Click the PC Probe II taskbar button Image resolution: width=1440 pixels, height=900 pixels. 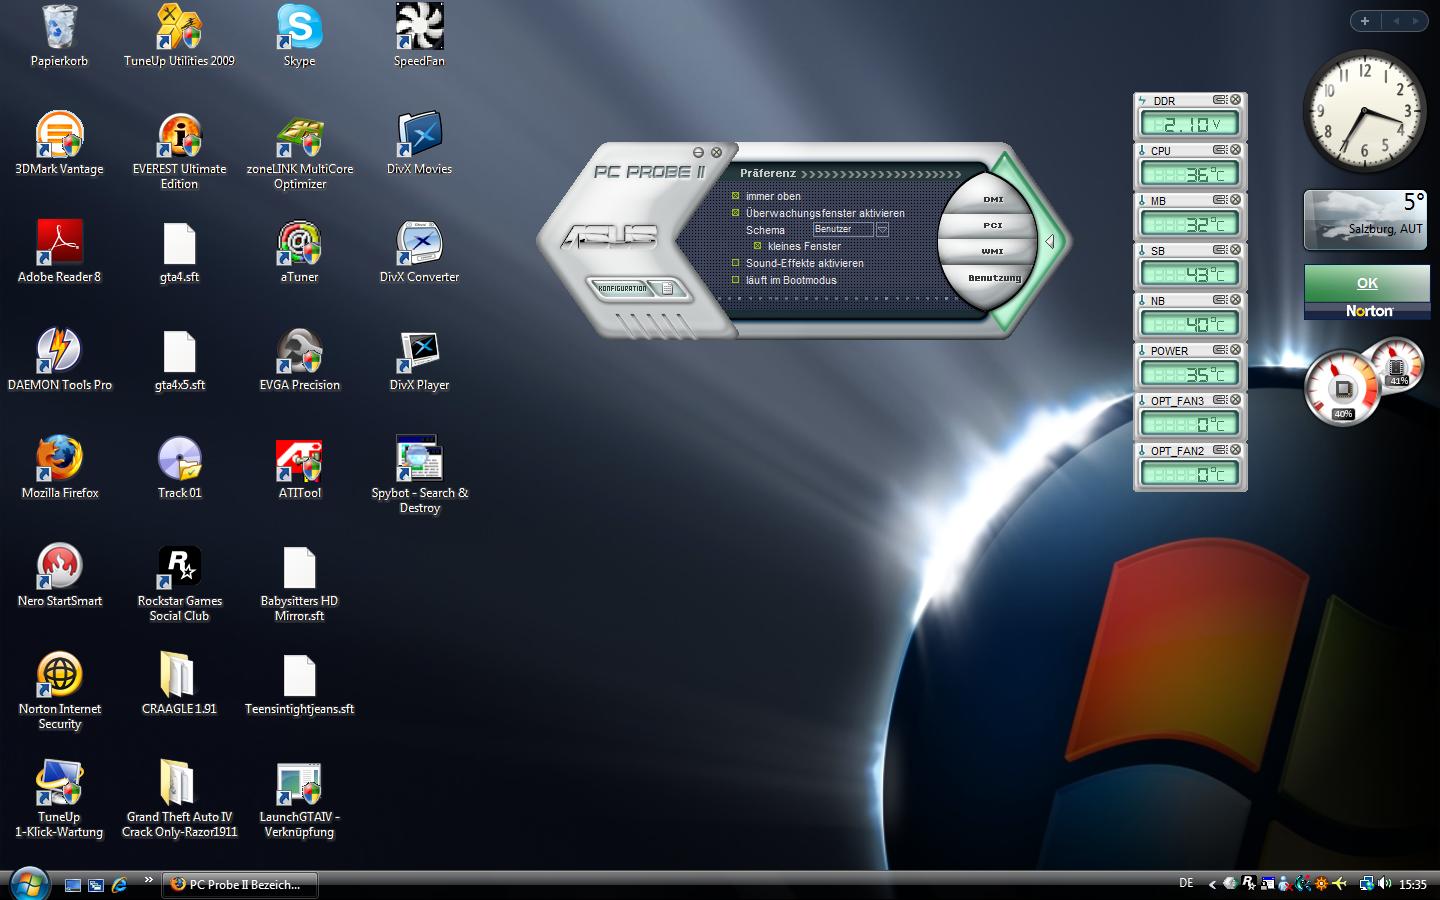click(240, 884)
